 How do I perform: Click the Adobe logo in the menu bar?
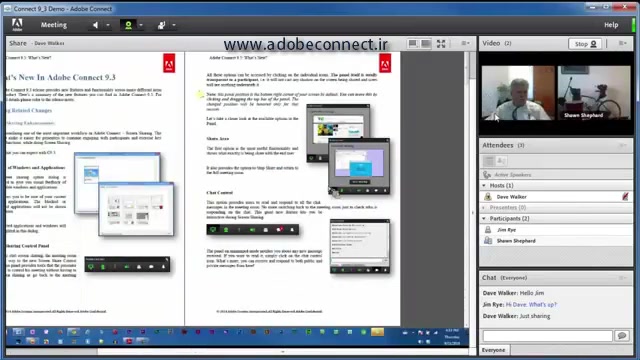click(x=17, y=24)
